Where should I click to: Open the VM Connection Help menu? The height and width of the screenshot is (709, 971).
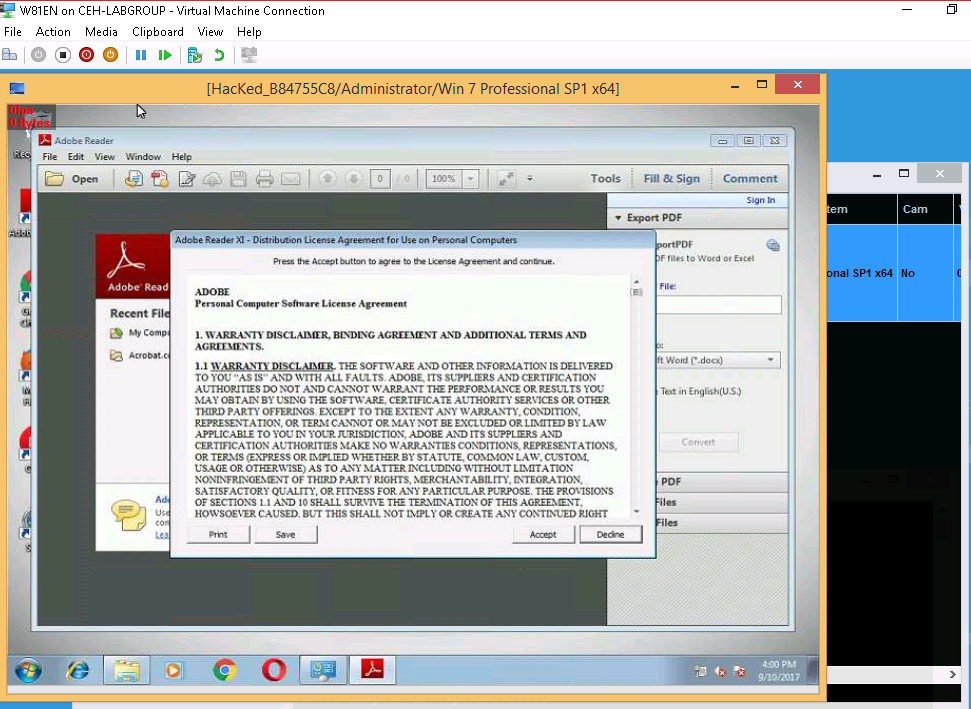pos(249,32)
